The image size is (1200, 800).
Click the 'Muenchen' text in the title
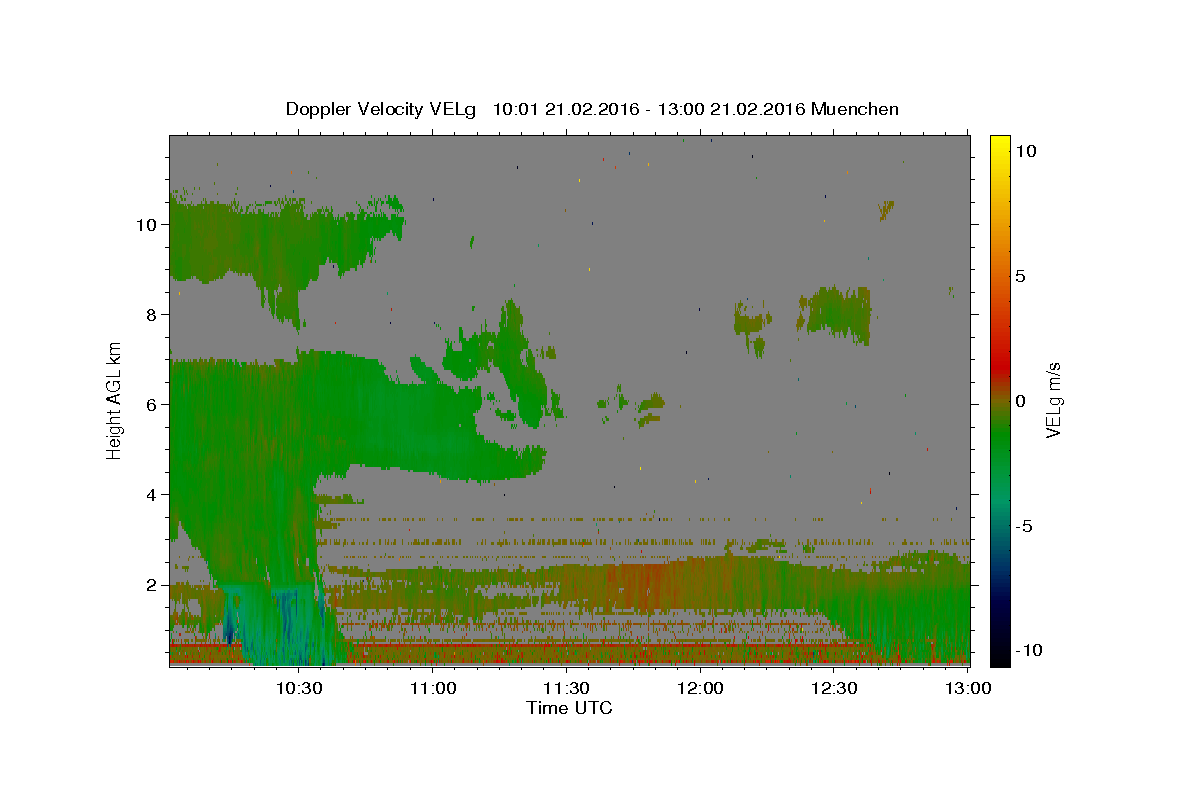tap(855, 109)
